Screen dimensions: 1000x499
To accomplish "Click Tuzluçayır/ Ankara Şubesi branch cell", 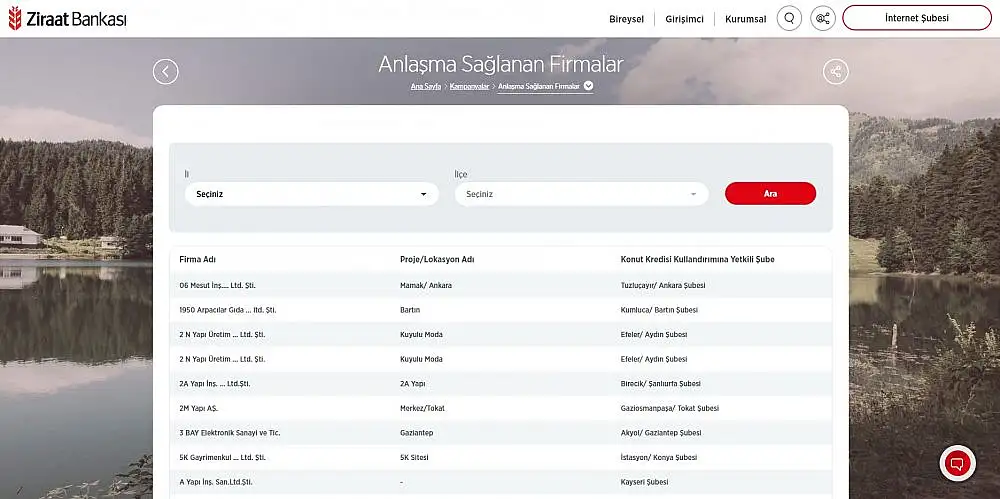I will coord(663,286).
